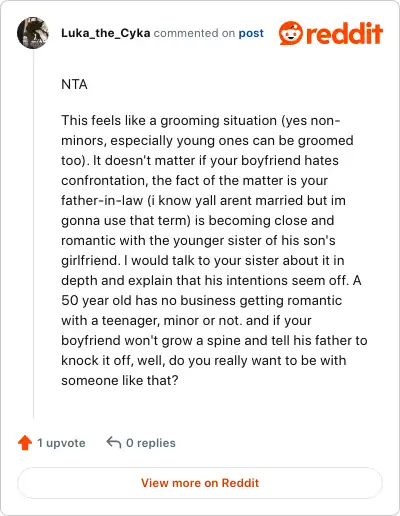
Task: Click the word "father-in-law" in comment
Action: (x=102, y=200)
